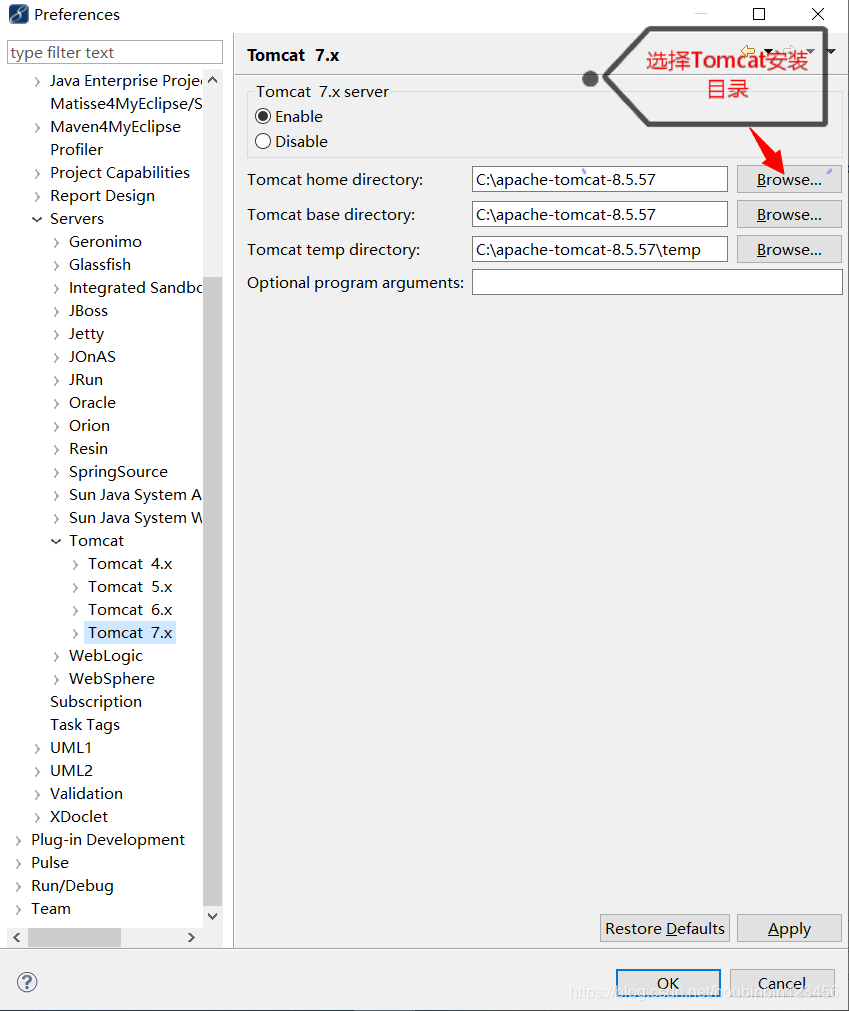
Task: Click the Apply button
Action: (789, 928)
